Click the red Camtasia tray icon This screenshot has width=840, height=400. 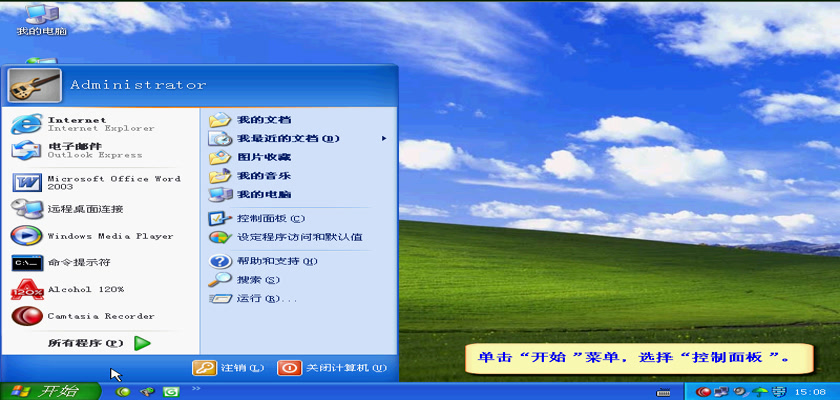click(704, 392)
